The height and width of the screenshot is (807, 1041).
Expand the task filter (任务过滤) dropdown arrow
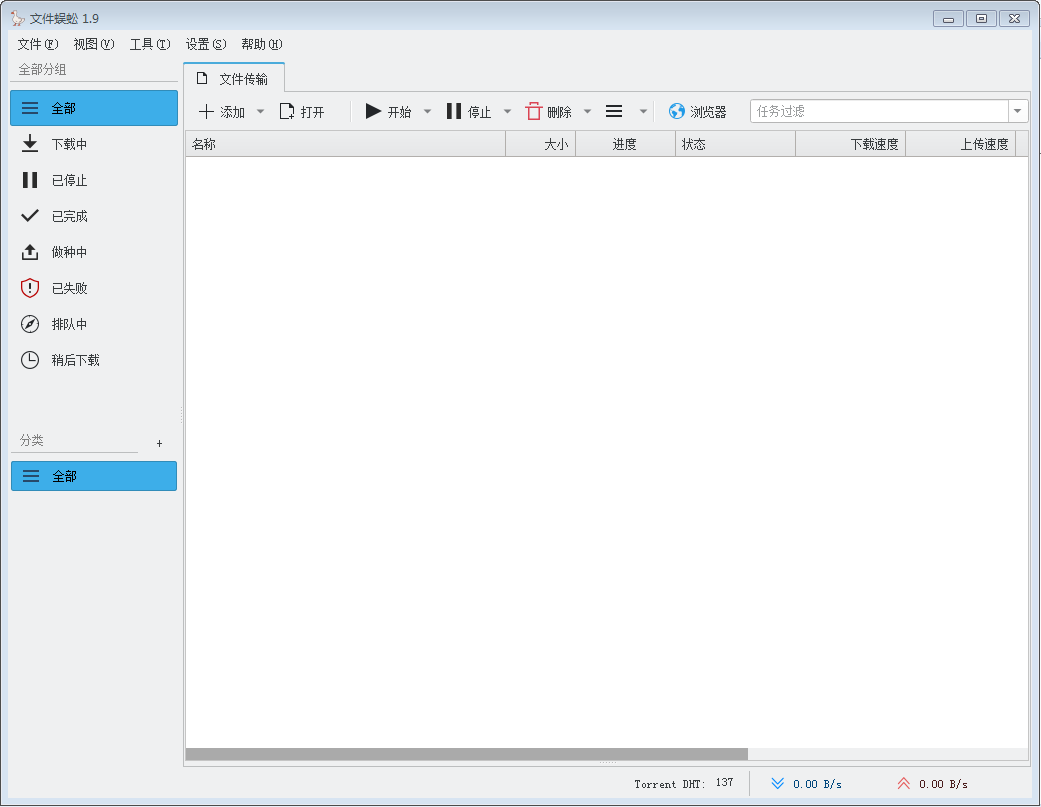[1018, 112]
